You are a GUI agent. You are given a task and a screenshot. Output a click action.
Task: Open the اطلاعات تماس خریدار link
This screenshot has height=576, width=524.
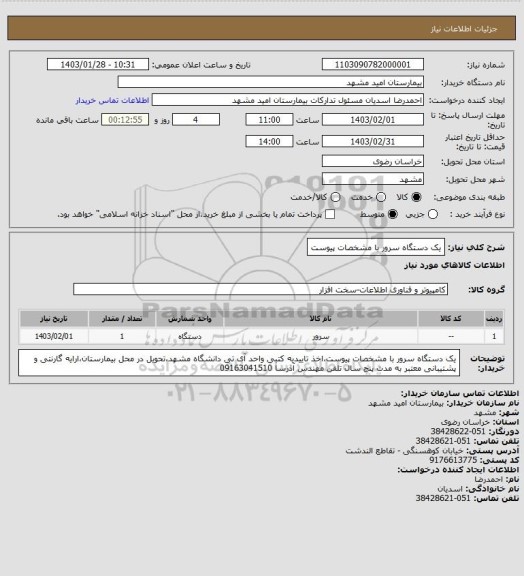click(112, 100)
